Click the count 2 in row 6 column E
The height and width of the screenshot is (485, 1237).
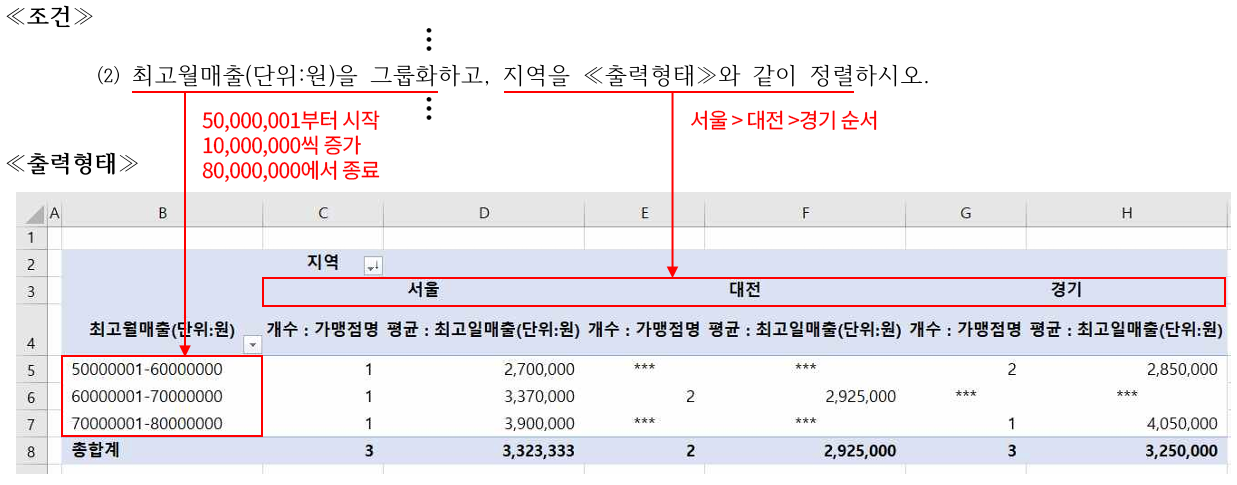pos(690,397)
